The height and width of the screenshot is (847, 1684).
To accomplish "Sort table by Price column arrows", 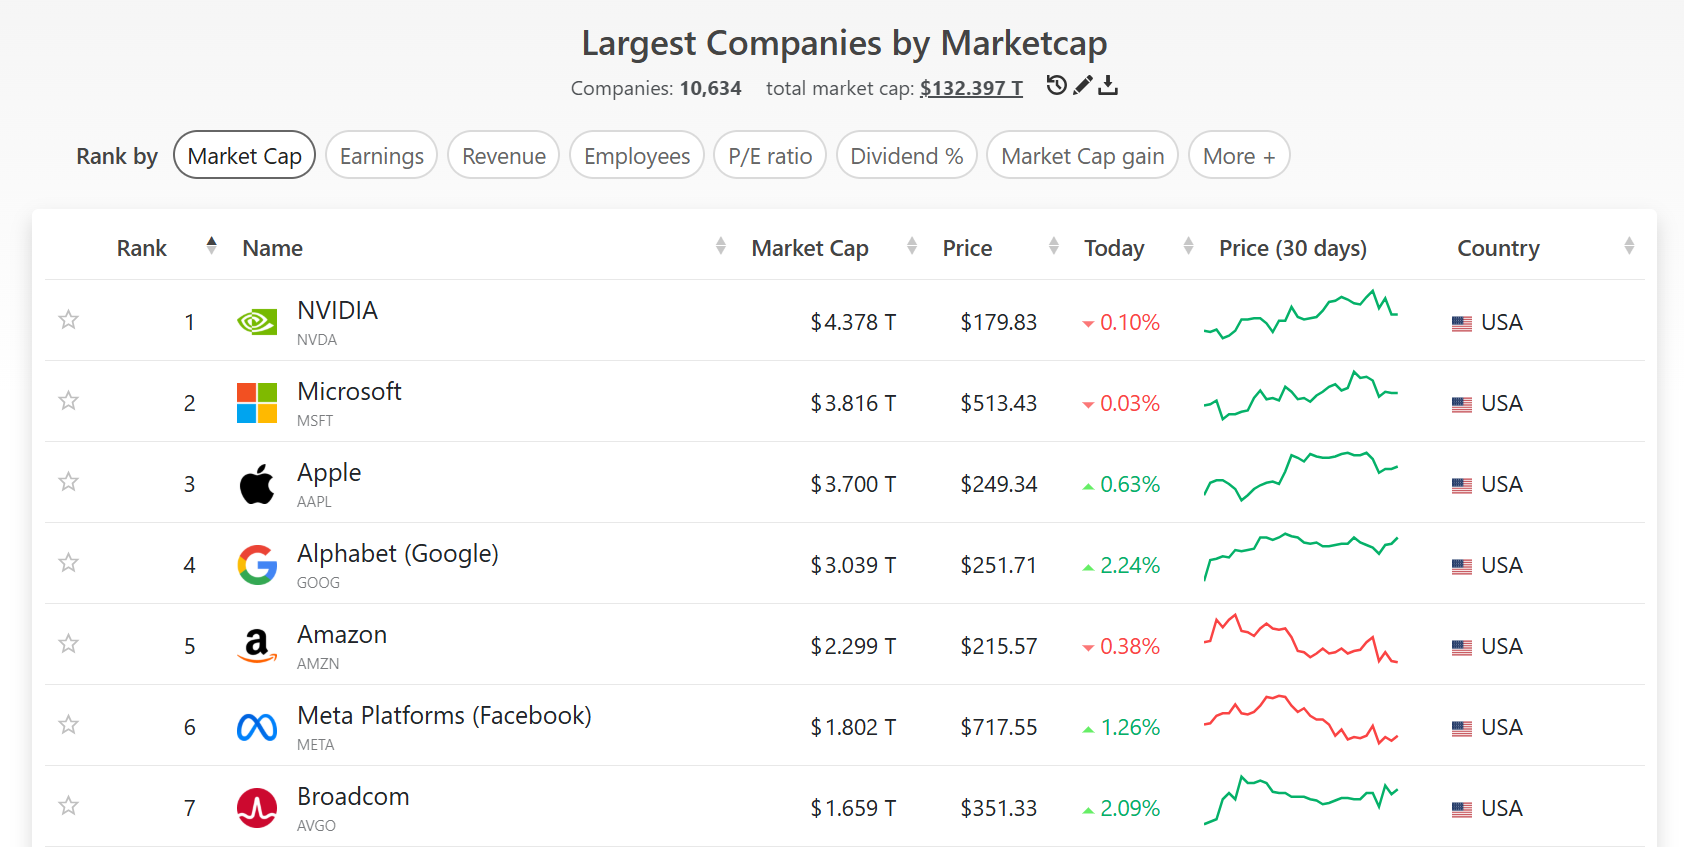I will coord(1053,246).
